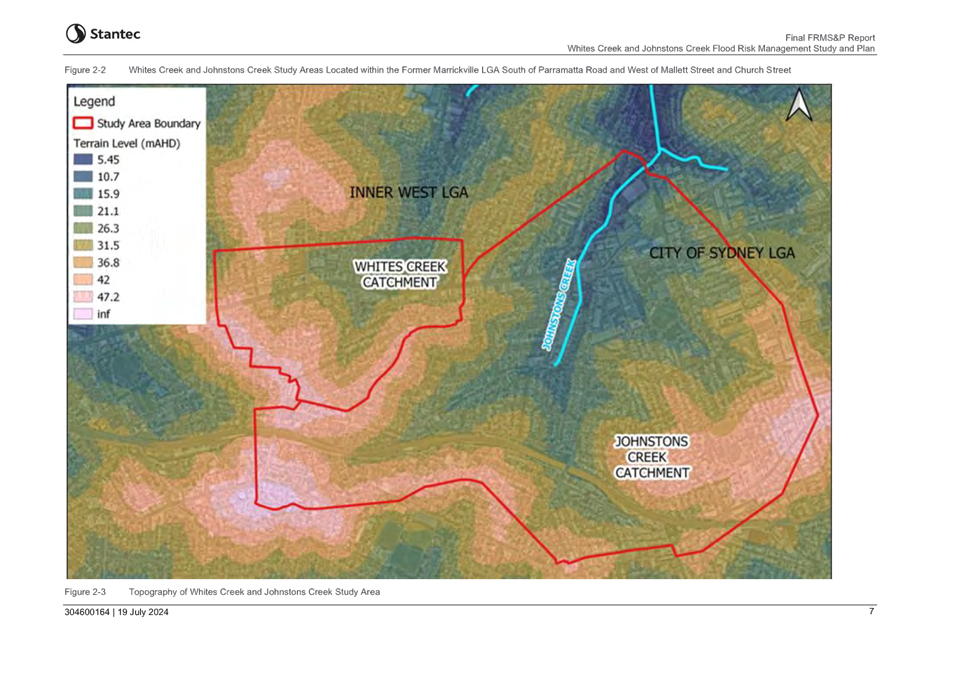Select the 15.9 terrain level color swatch
Viewport: 955px width, 675px height.
83,194
